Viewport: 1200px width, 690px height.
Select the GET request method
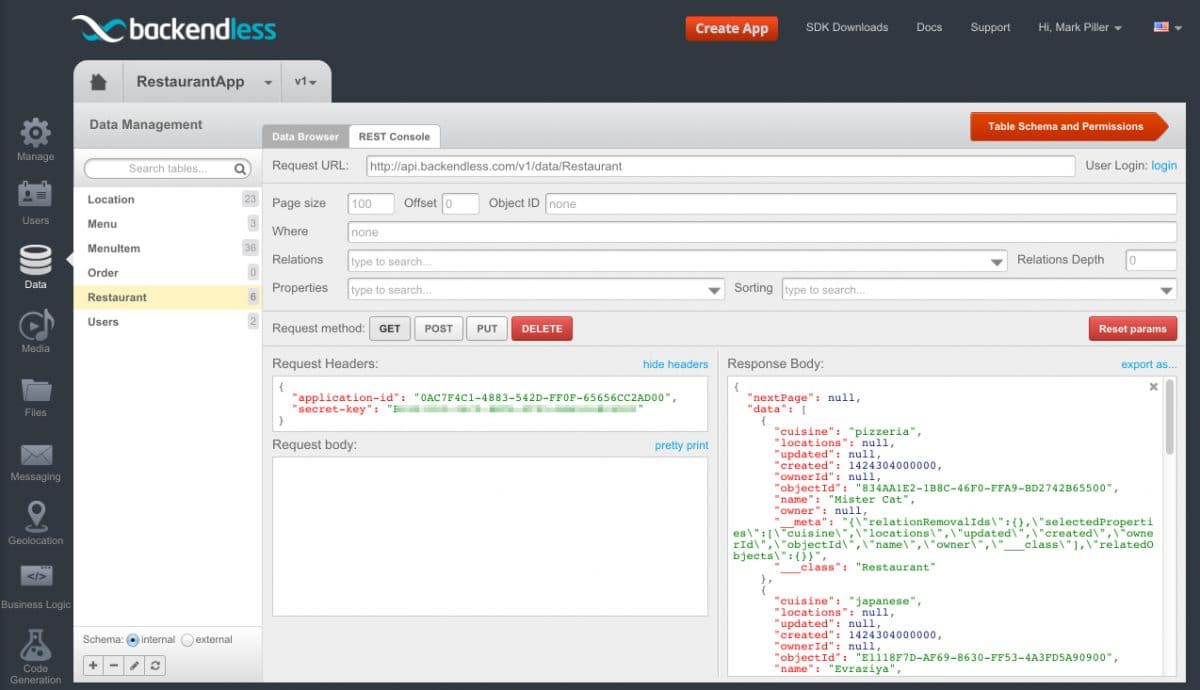390,329
